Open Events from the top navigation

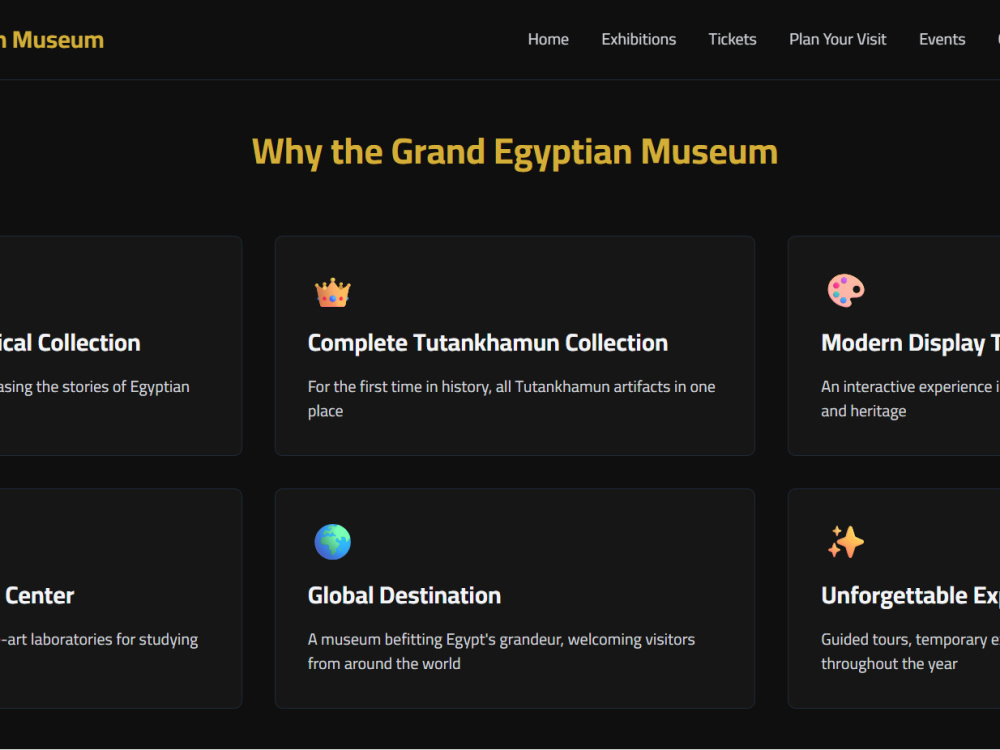942,40
